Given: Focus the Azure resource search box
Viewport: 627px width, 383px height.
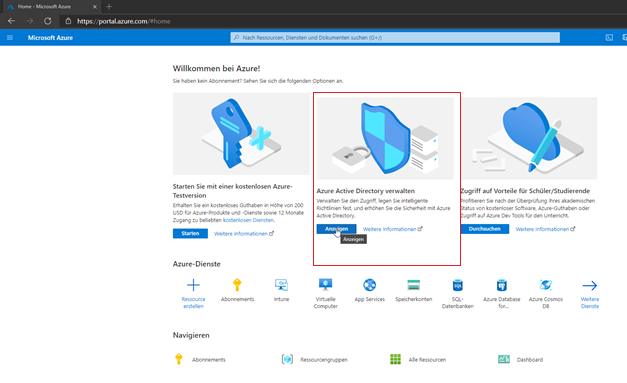Looking at the screenshot, I should [395, 38].
